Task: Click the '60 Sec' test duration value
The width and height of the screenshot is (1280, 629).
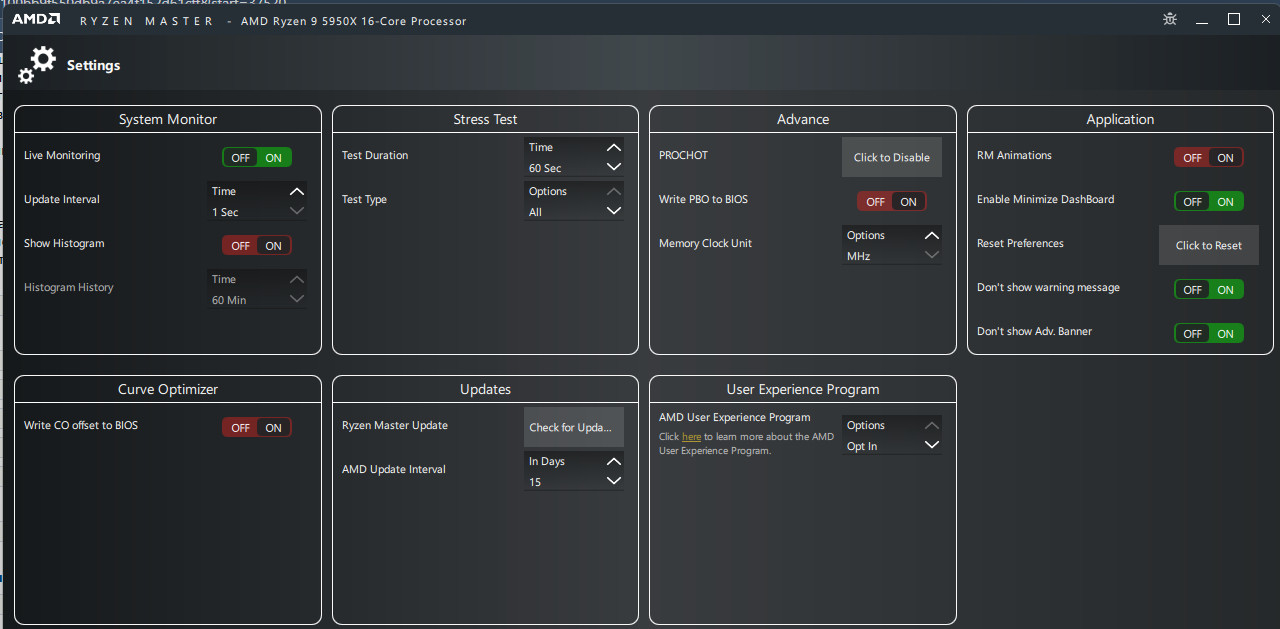Action: tap(545, 169)
